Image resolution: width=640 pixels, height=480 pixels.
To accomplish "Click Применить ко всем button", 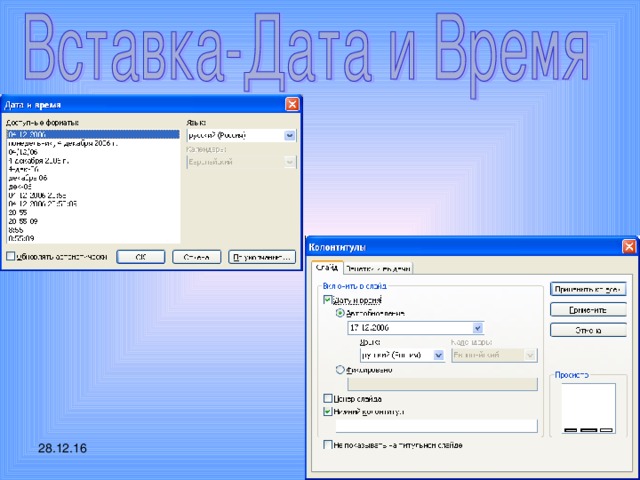I will click(588, 289).
